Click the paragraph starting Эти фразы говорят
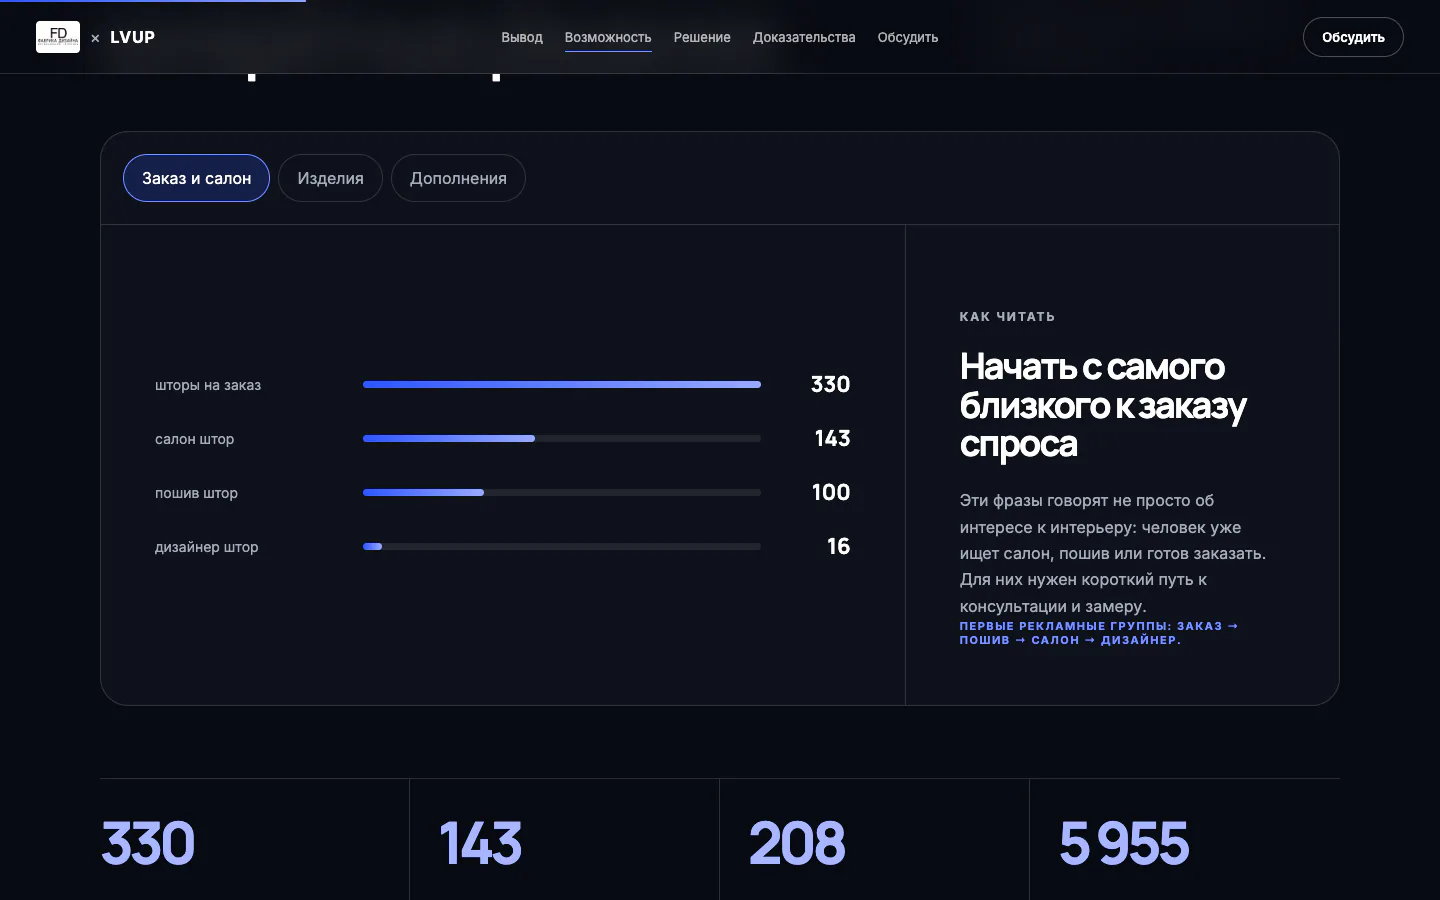The width and height of the screenshot is (1440, 900). tap(1113, 553)
